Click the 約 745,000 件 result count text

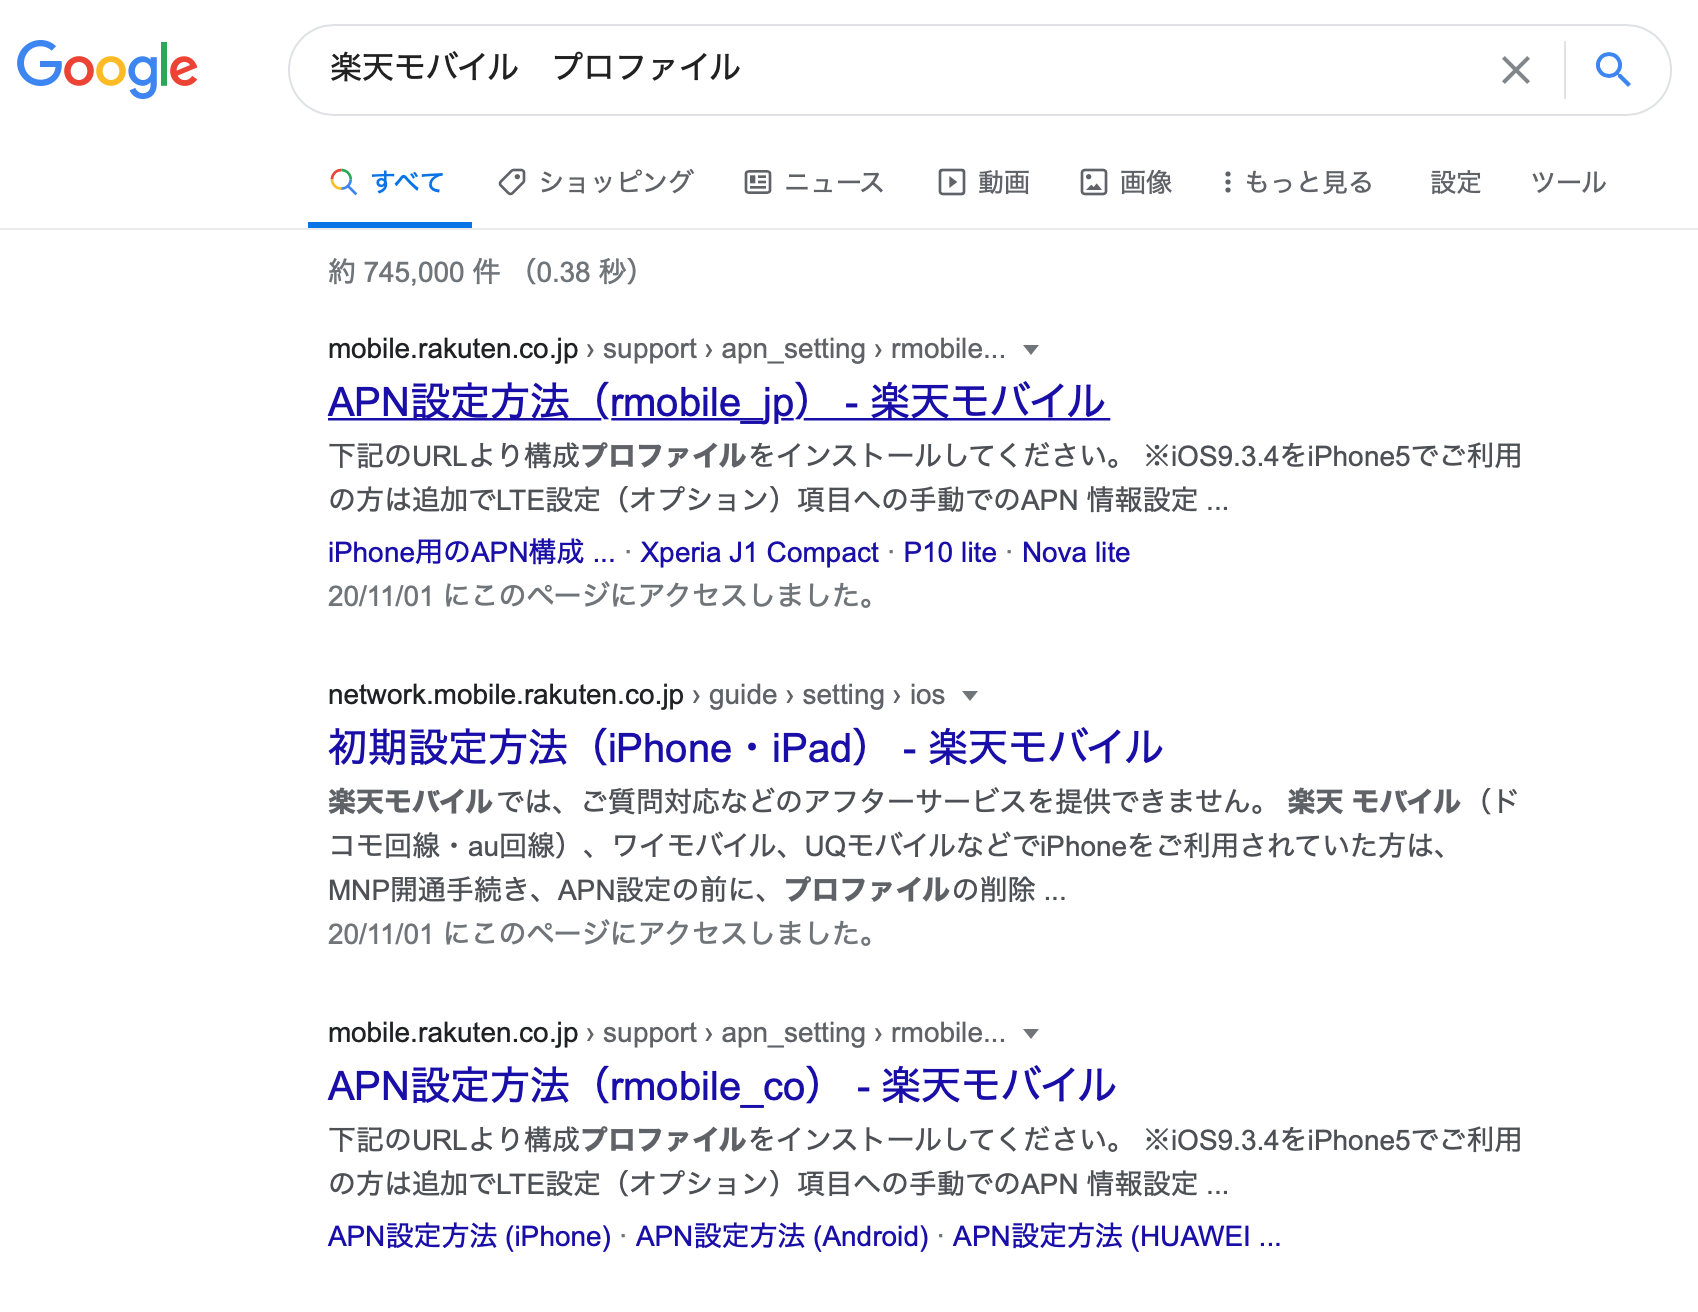pyautogui.click(x=414, y=272)
